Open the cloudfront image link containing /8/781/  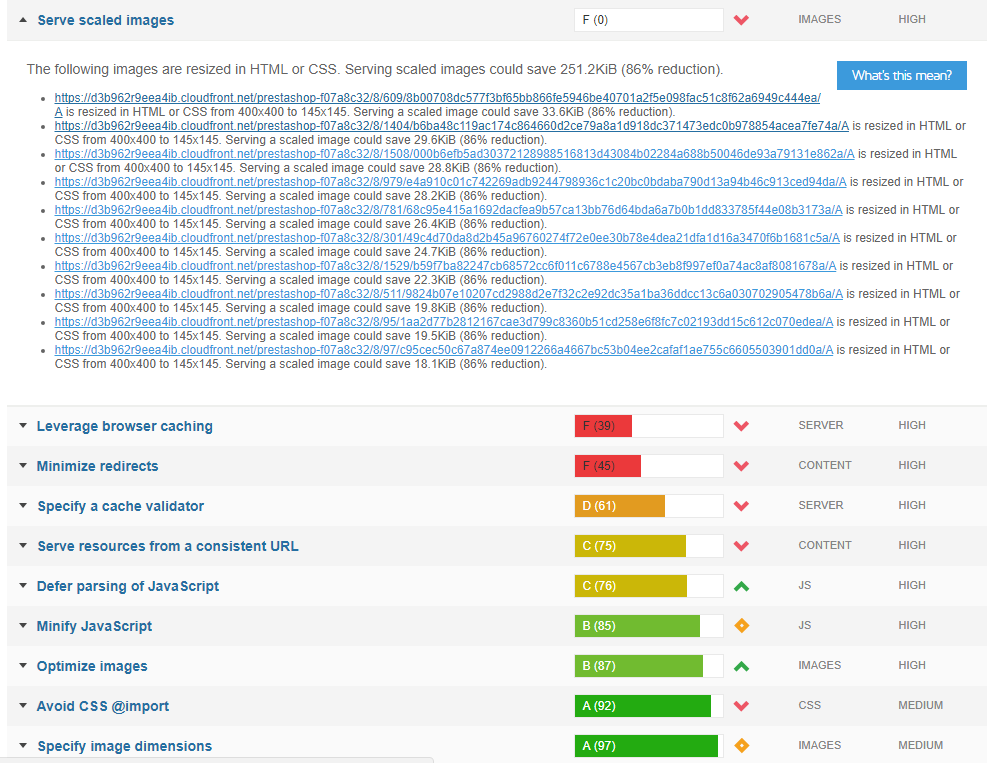click(448, 210)
